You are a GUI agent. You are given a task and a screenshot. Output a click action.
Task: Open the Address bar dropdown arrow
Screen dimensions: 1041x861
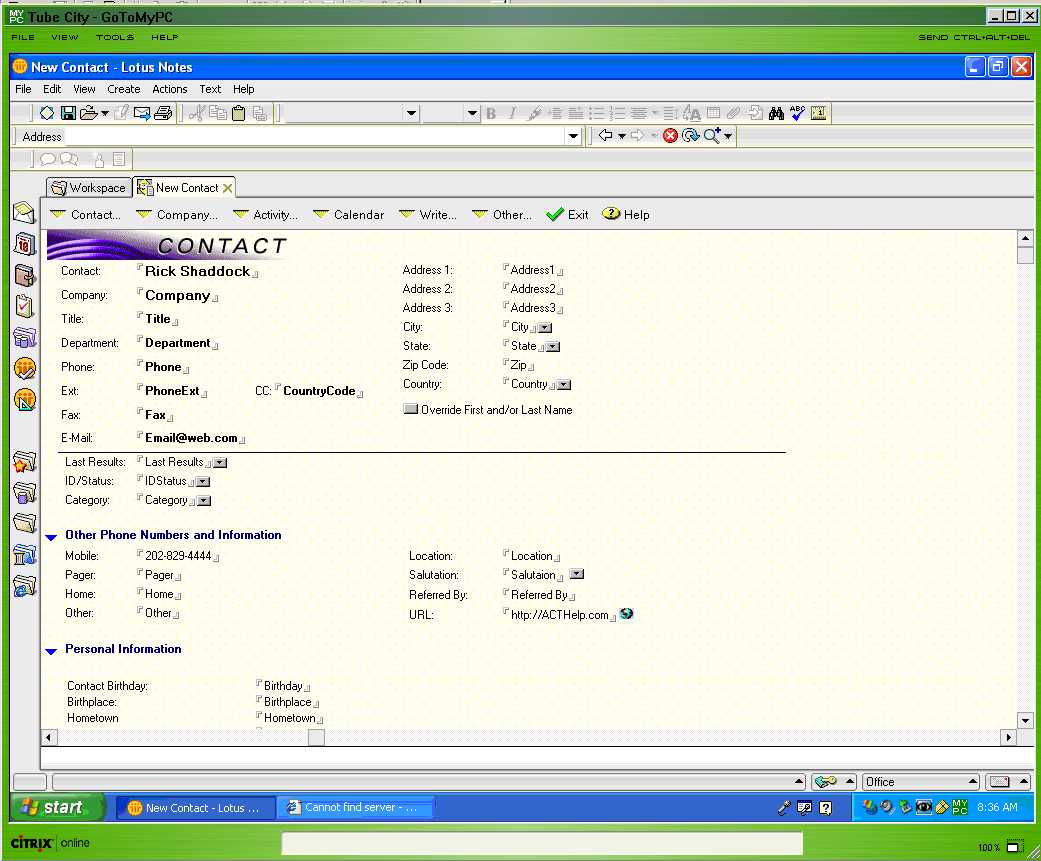tap(574, 136)
